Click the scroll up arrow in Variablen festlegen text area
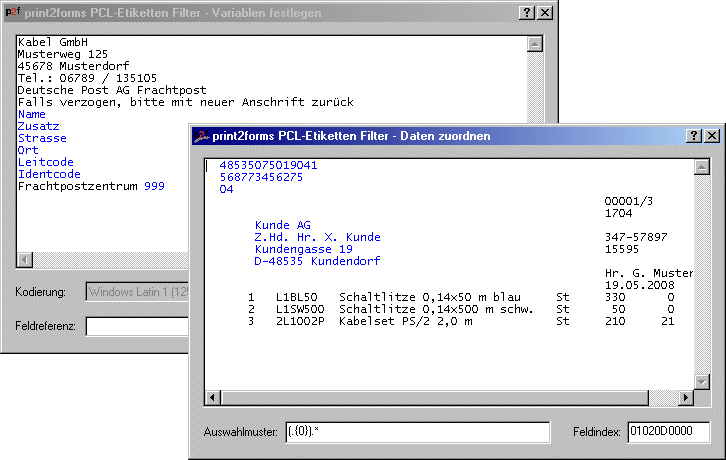Screen dimensions: 726x460 click(534, 44)
